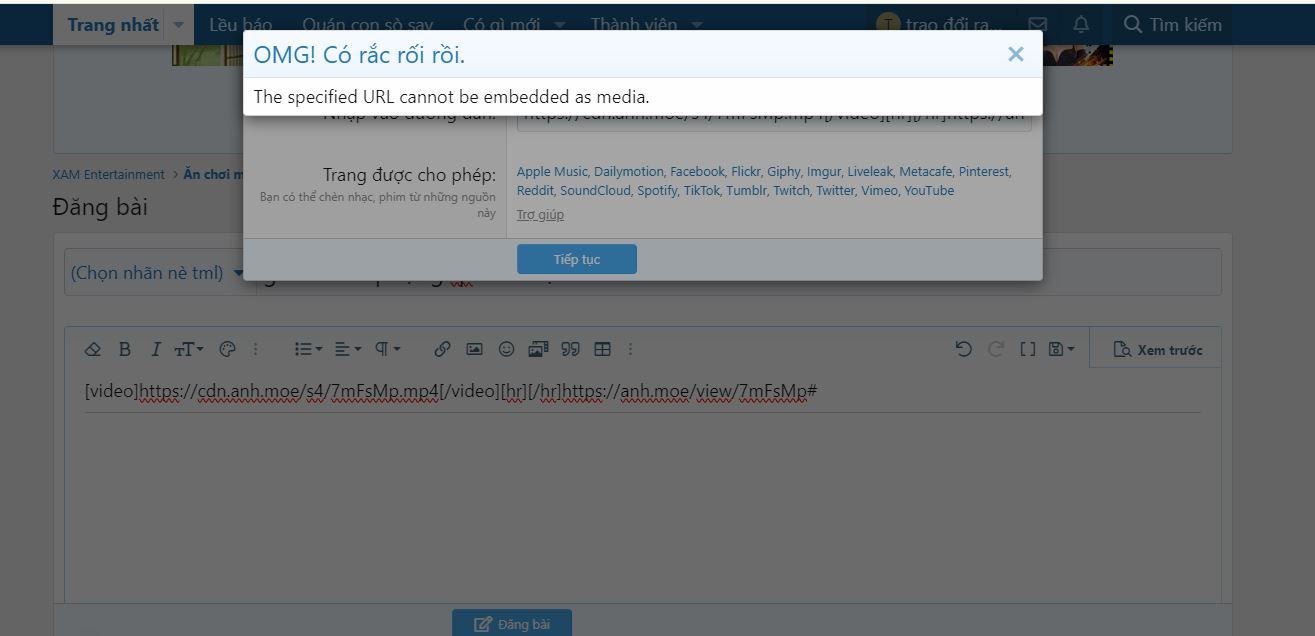Toggle BB code mode brackets

point(1027,349)
